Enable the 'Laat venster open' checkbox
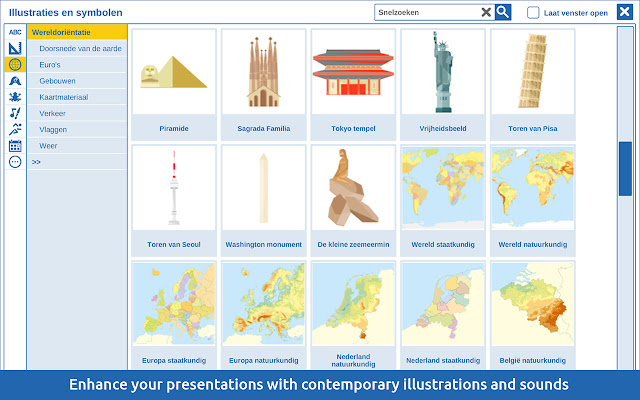Screen dimensions: 640x400 tap(533, 13)
